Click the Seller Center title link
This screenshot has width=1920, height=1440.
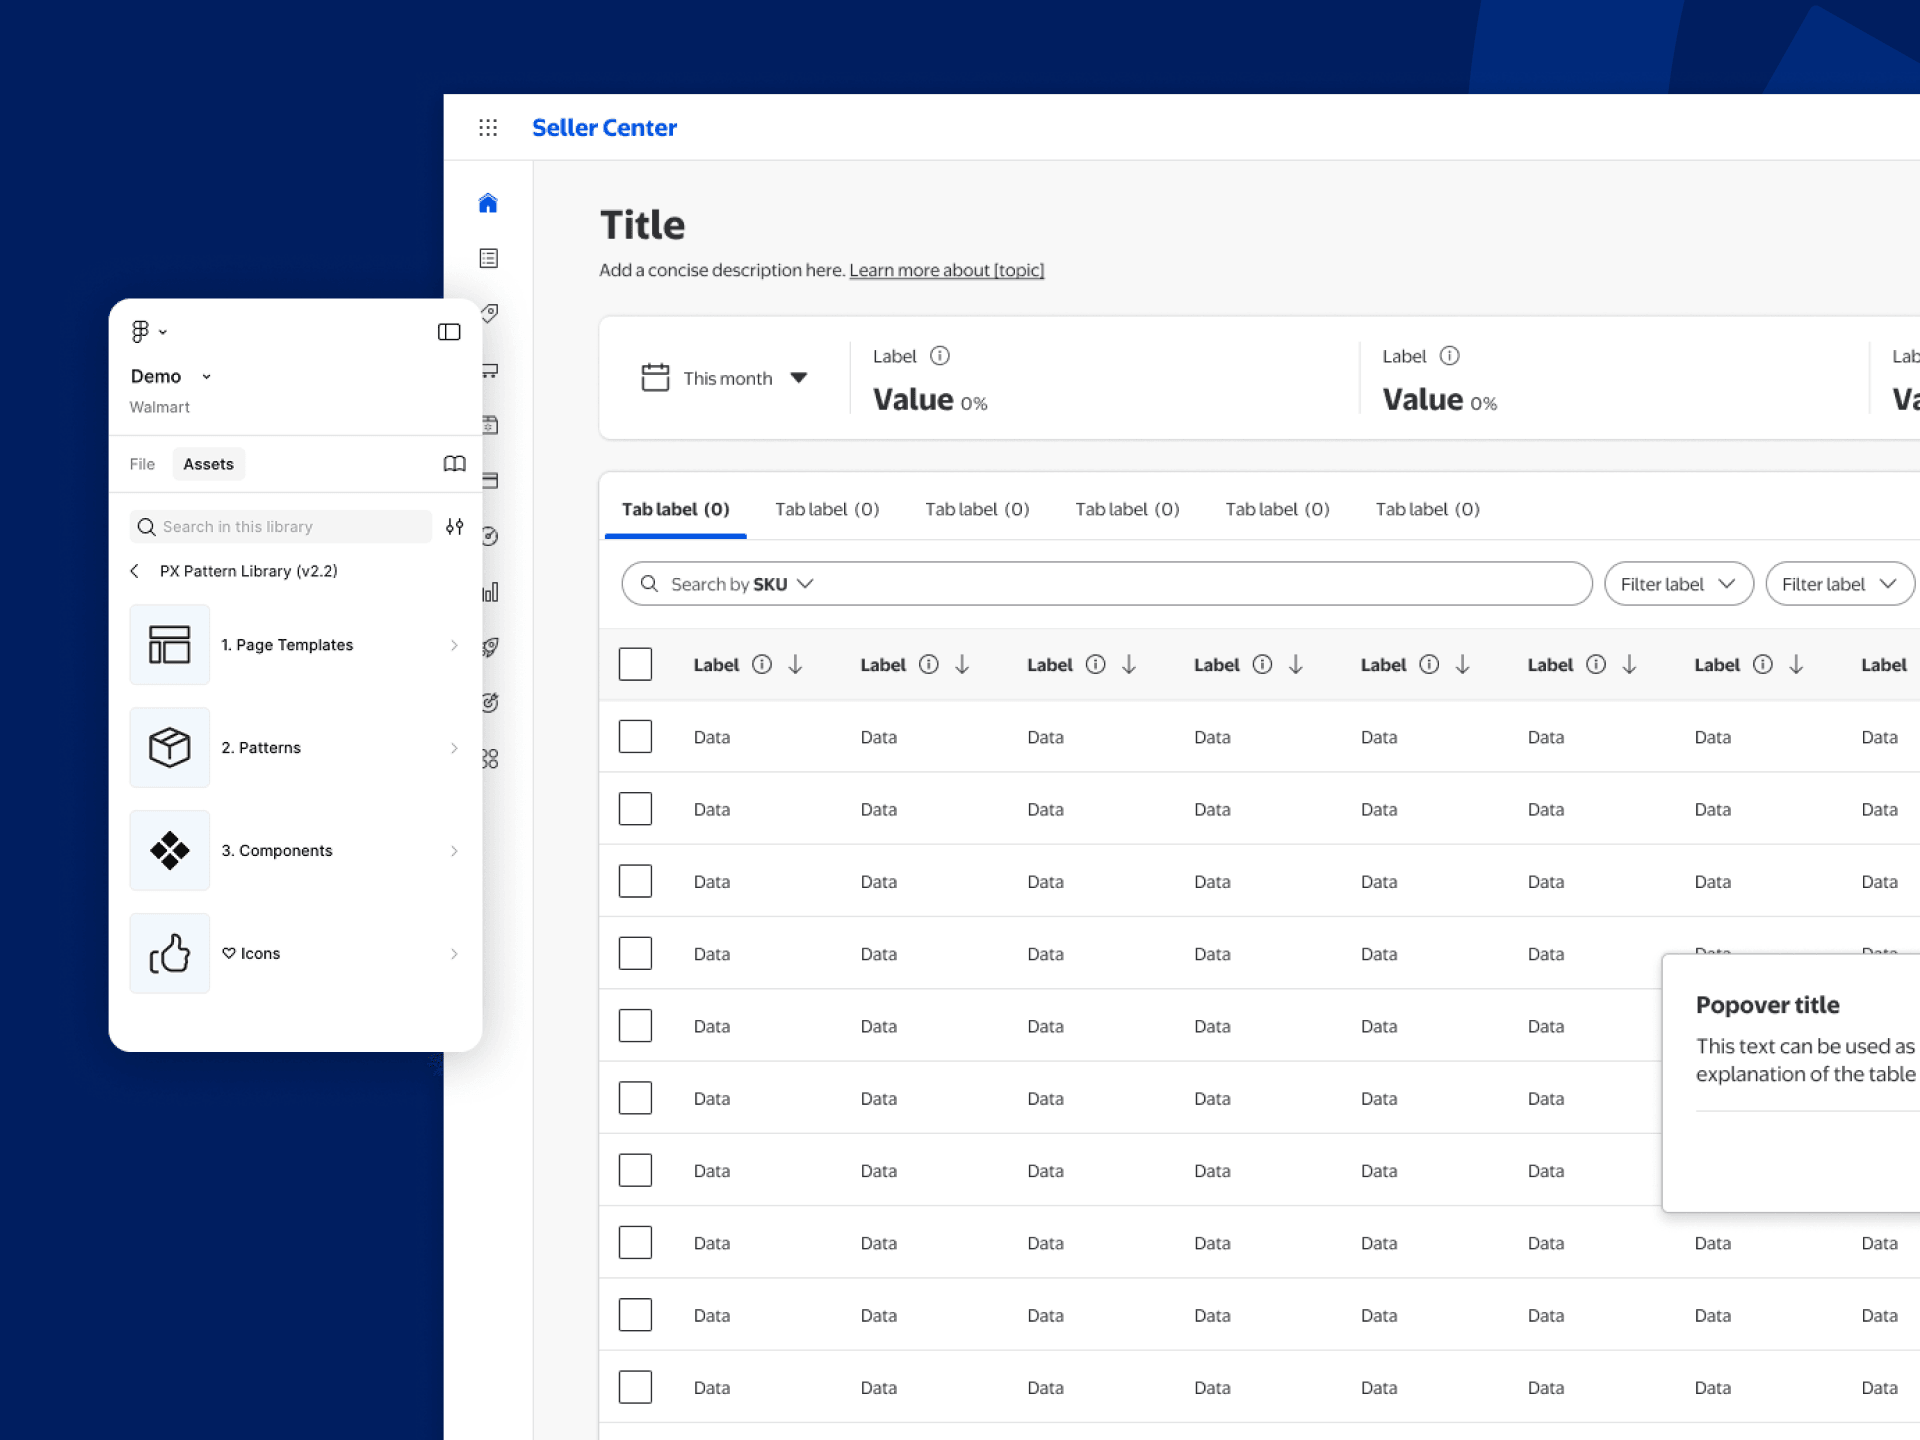pos(604,127)
